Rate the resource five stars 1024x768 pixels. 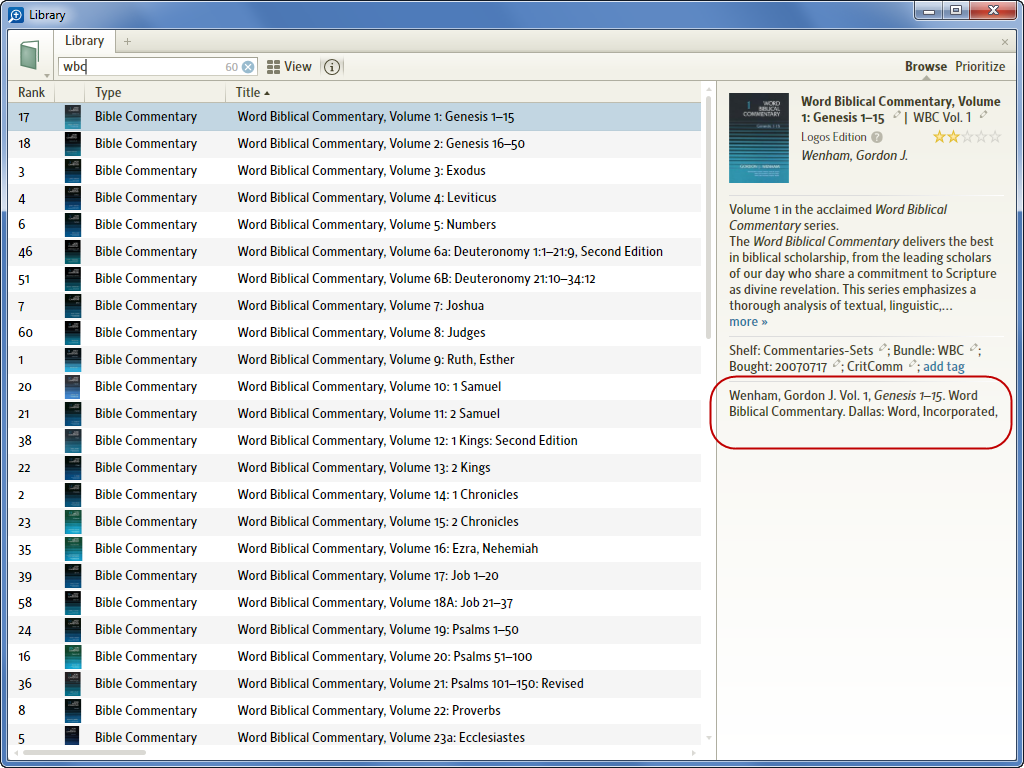pos(995,136)
